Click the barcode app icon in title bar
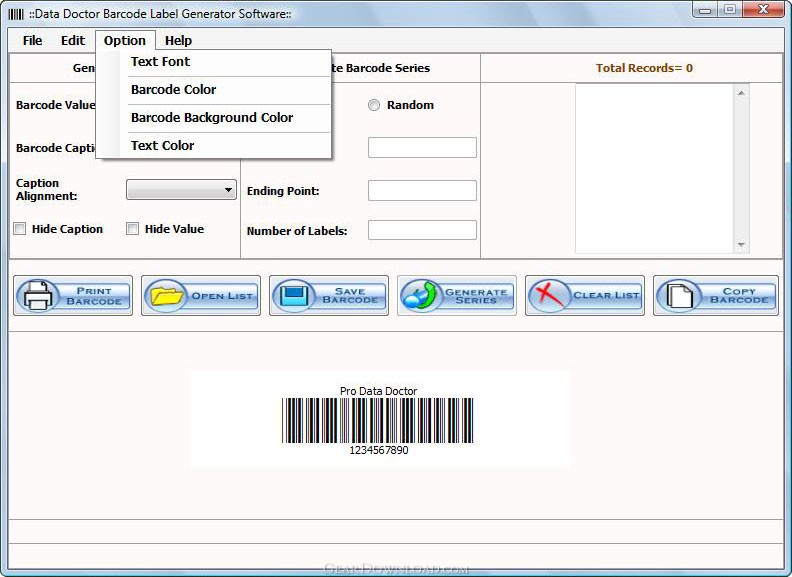 [16, 14]
